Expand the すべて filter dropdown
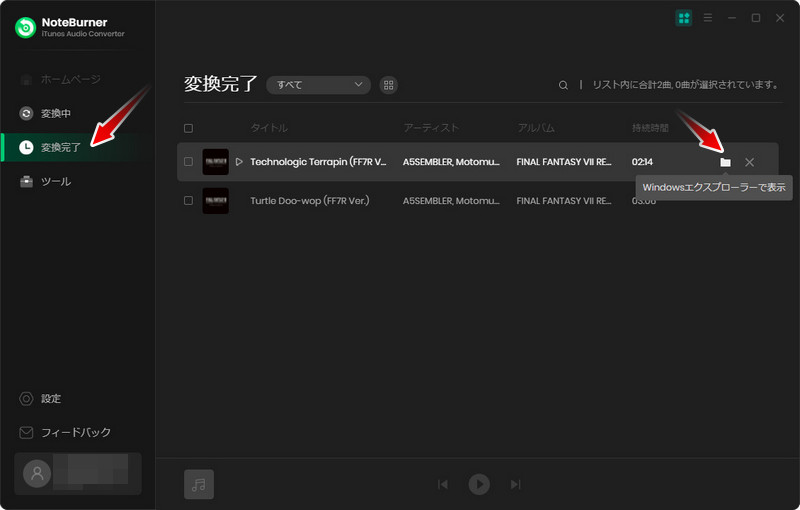The height and width of the screenshot is (510, 800). click(318, 85)
